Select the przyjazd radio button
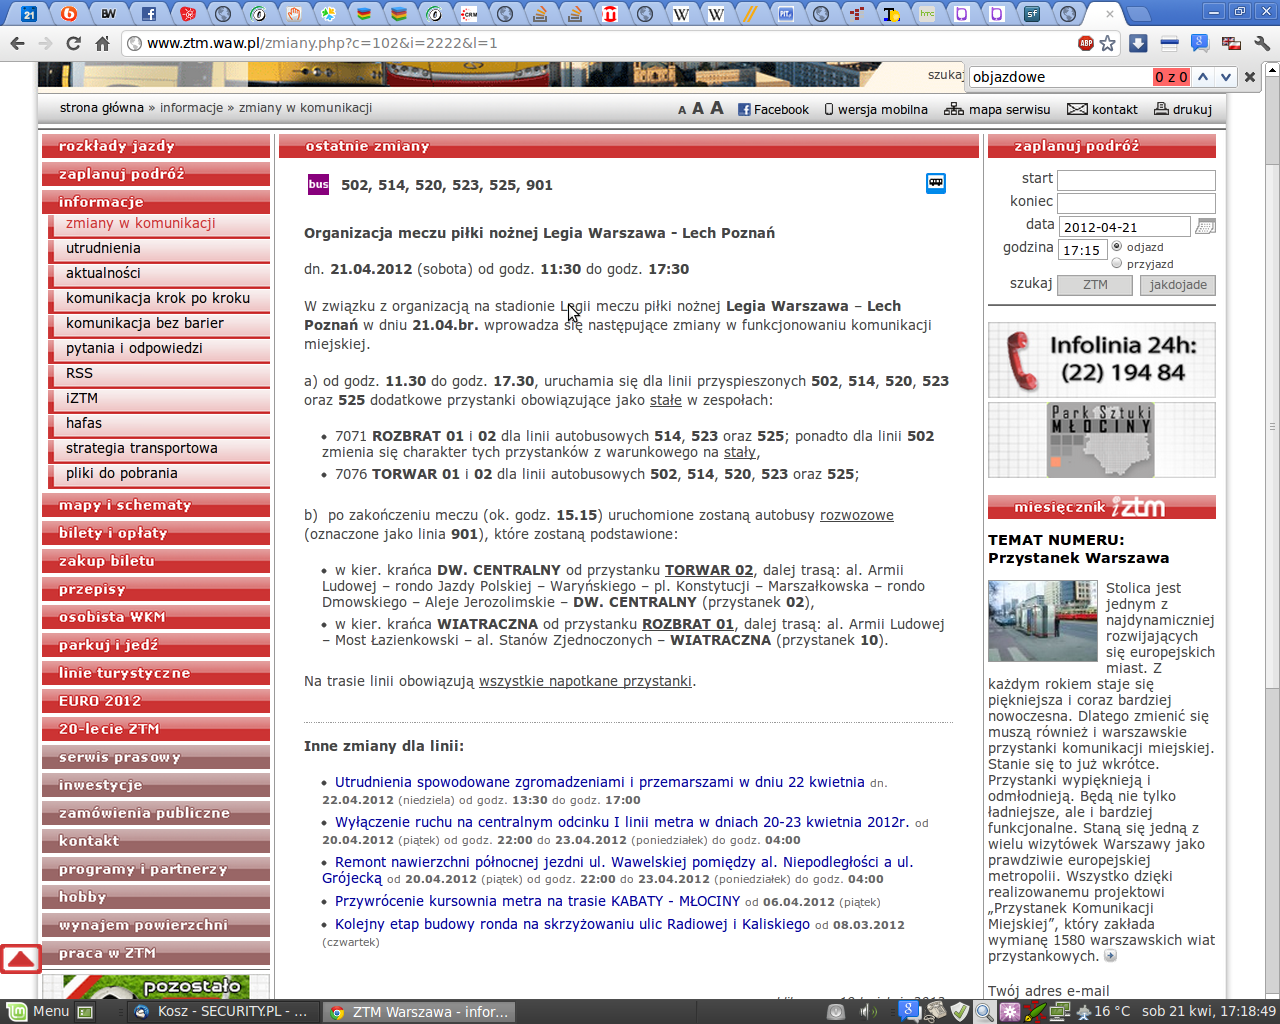The width and height of the screenshot is (1280, 1024). tap(1117, 263)
